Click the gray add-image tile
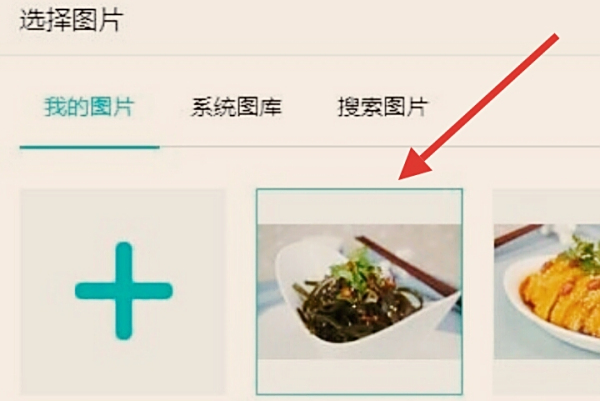 point(123,292)
